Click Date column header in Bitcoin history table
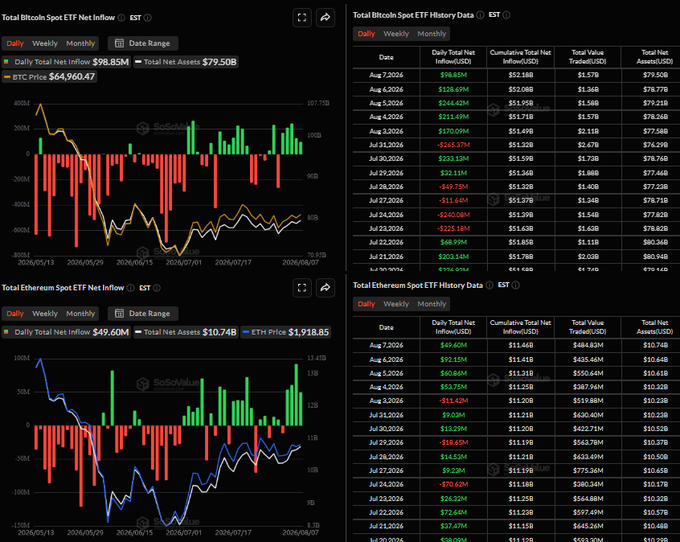680x542 pixels. (x=386, y=57)
